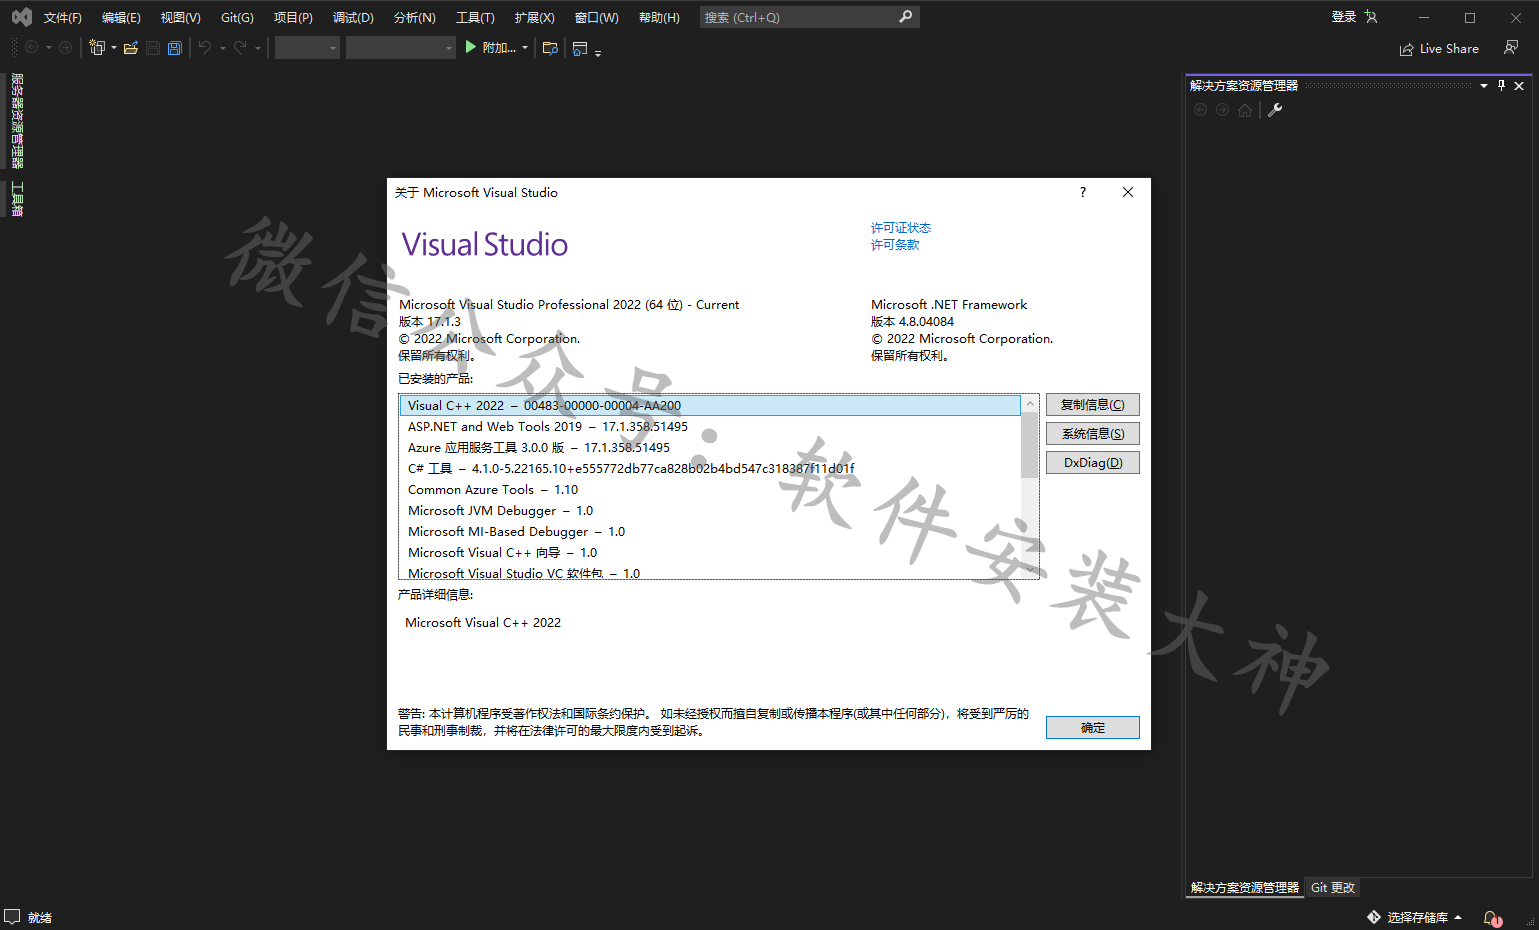Click the status bar output window icon

pos(12,917)
